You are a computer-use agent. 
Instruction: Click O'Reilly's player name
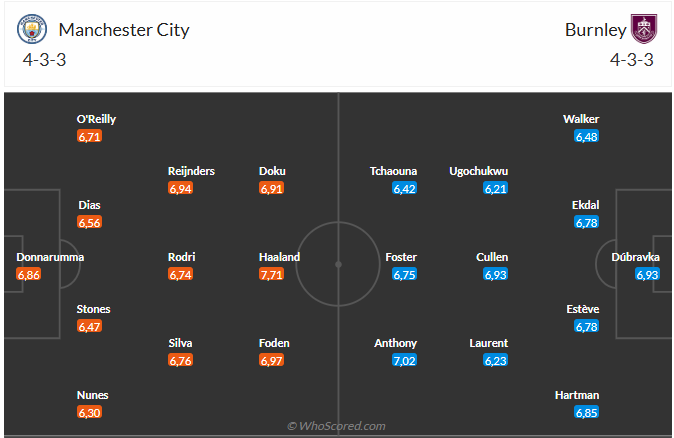(x=97, y=119)
